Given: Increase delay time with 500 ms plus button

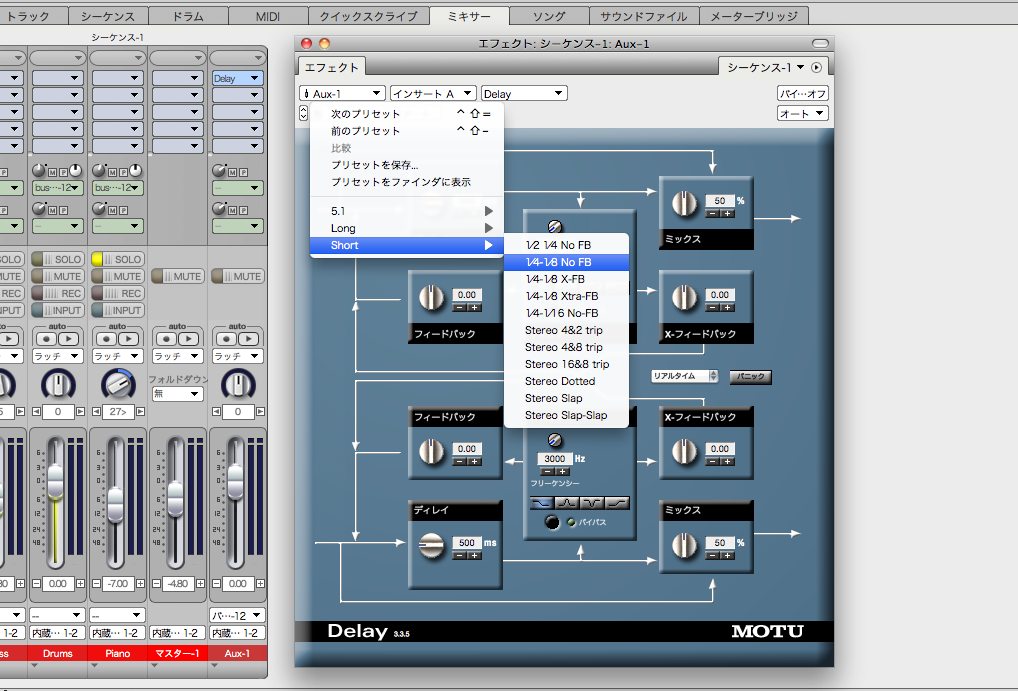Looking at the screenshot, I should click(474, 555).
